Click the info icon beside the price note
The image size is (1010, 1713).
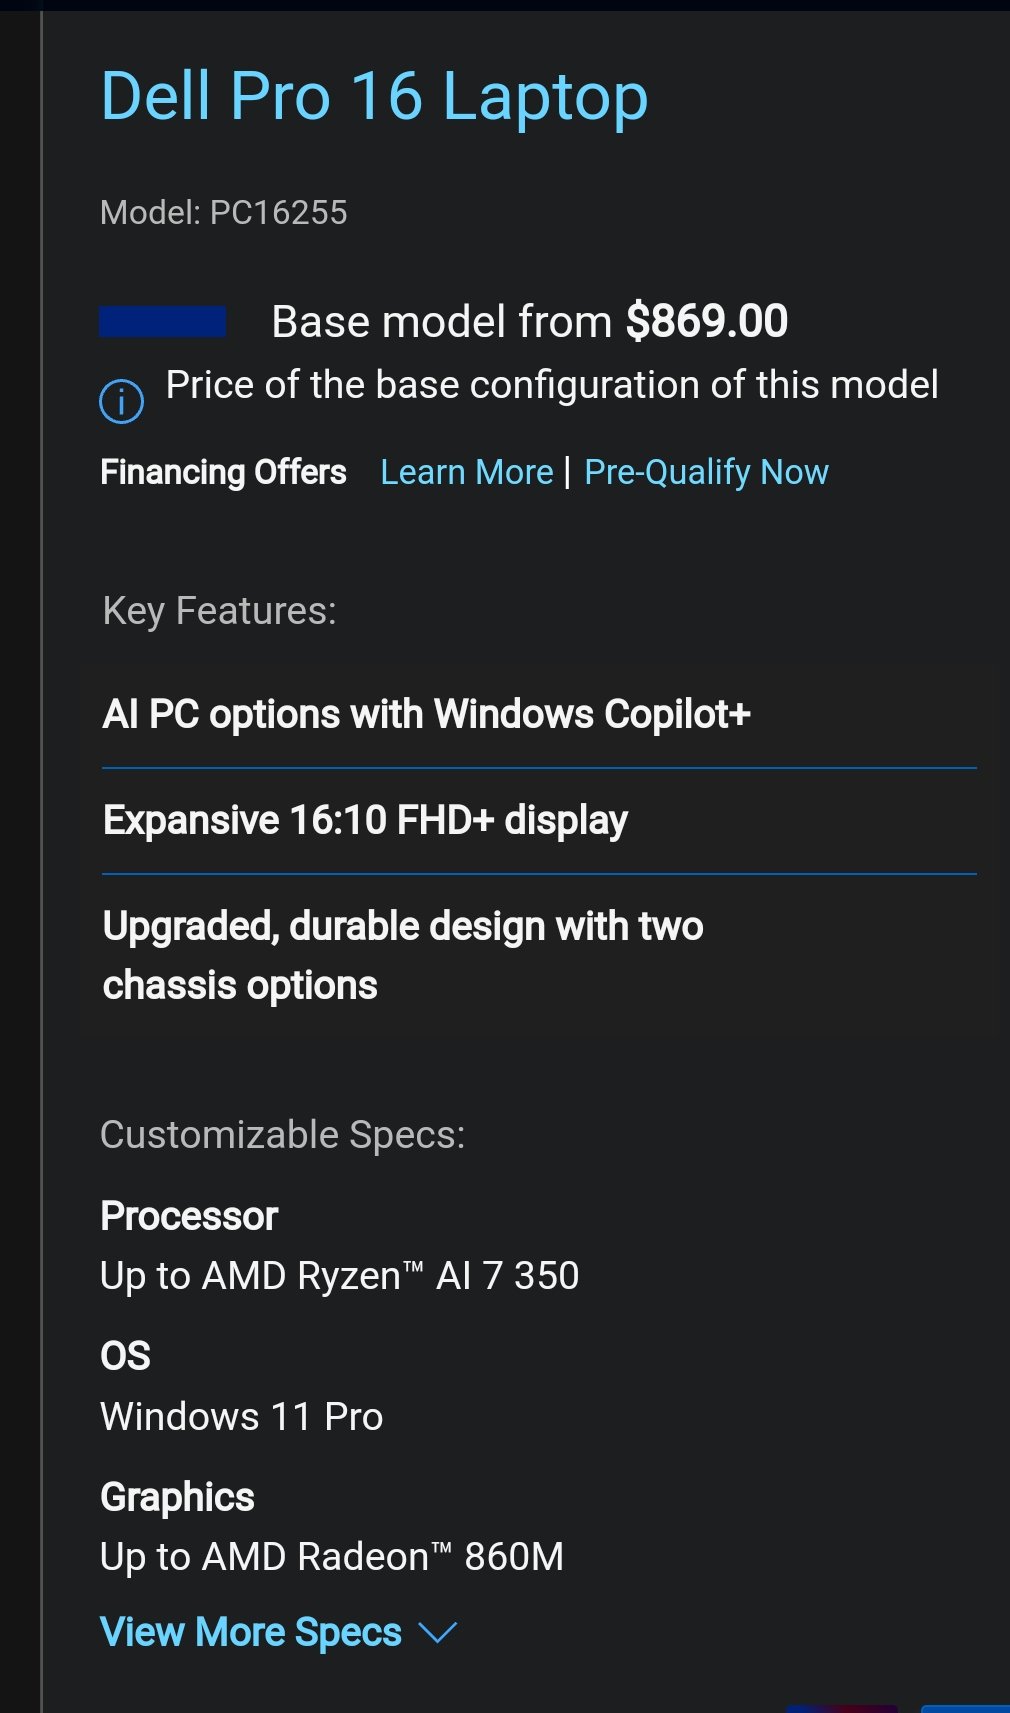pyautogui.click(x=121, y=401)
